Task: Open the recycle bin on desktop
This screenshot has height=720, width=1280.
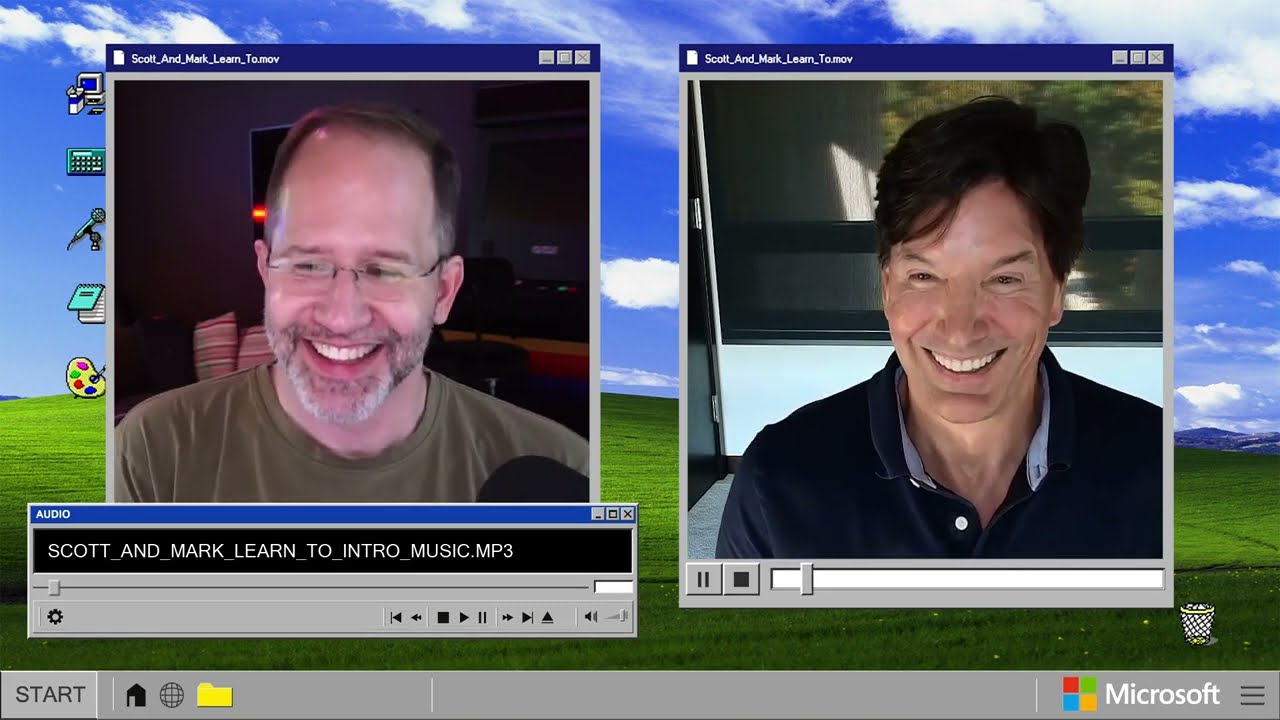Action: tap(1197, 623)
